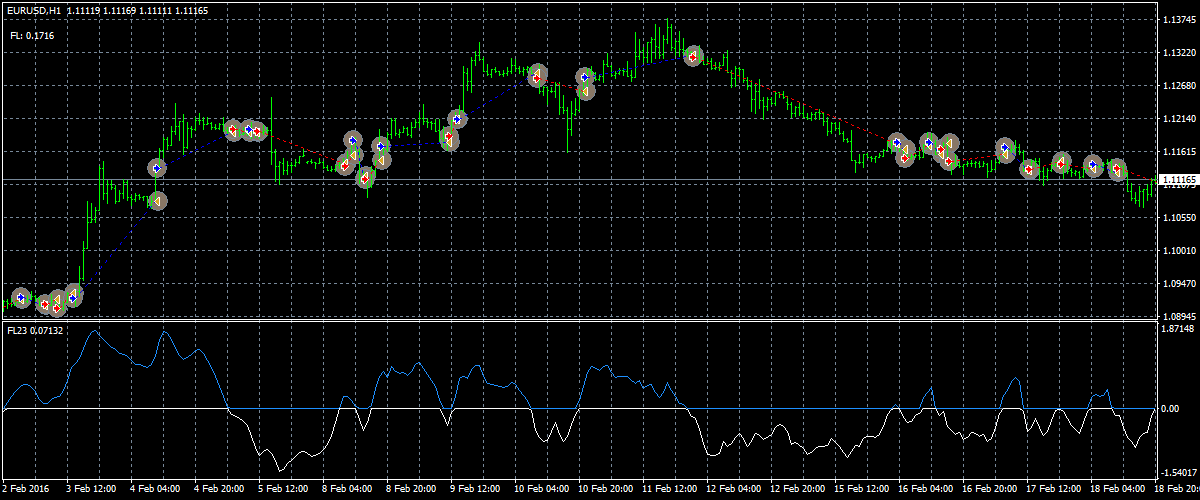Select the leftmost blue buy arrow marker

click(22, 298)
